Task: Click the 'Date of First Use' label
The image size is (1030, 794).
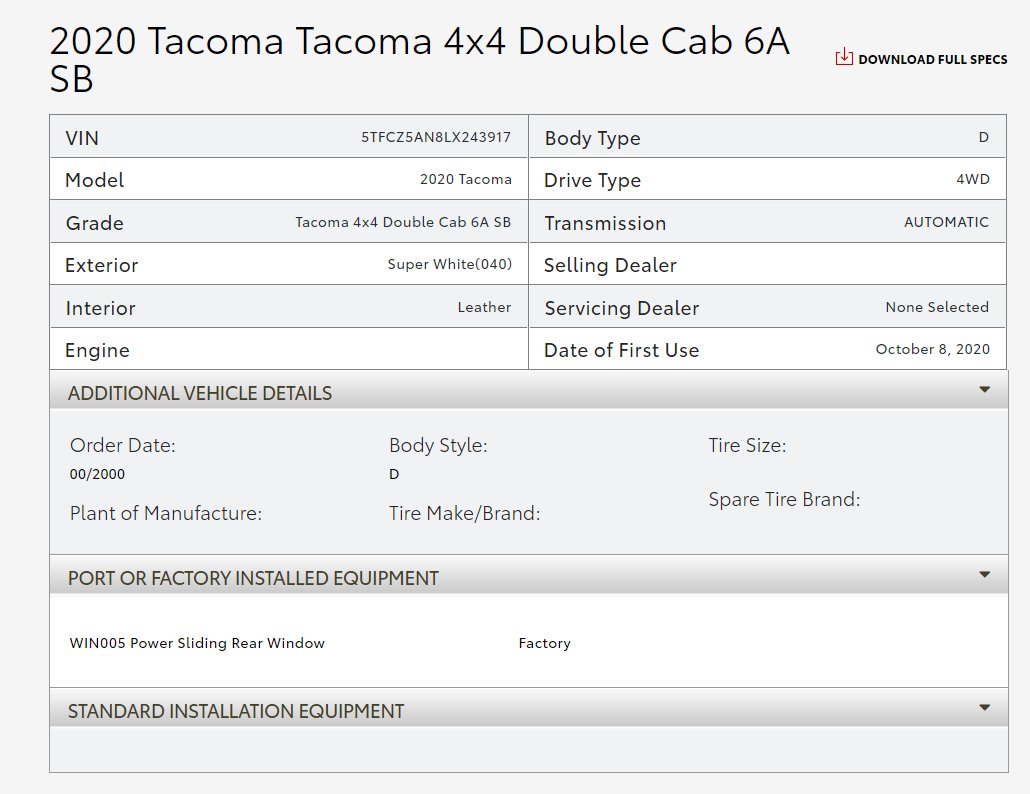Action: click(621, 350)
